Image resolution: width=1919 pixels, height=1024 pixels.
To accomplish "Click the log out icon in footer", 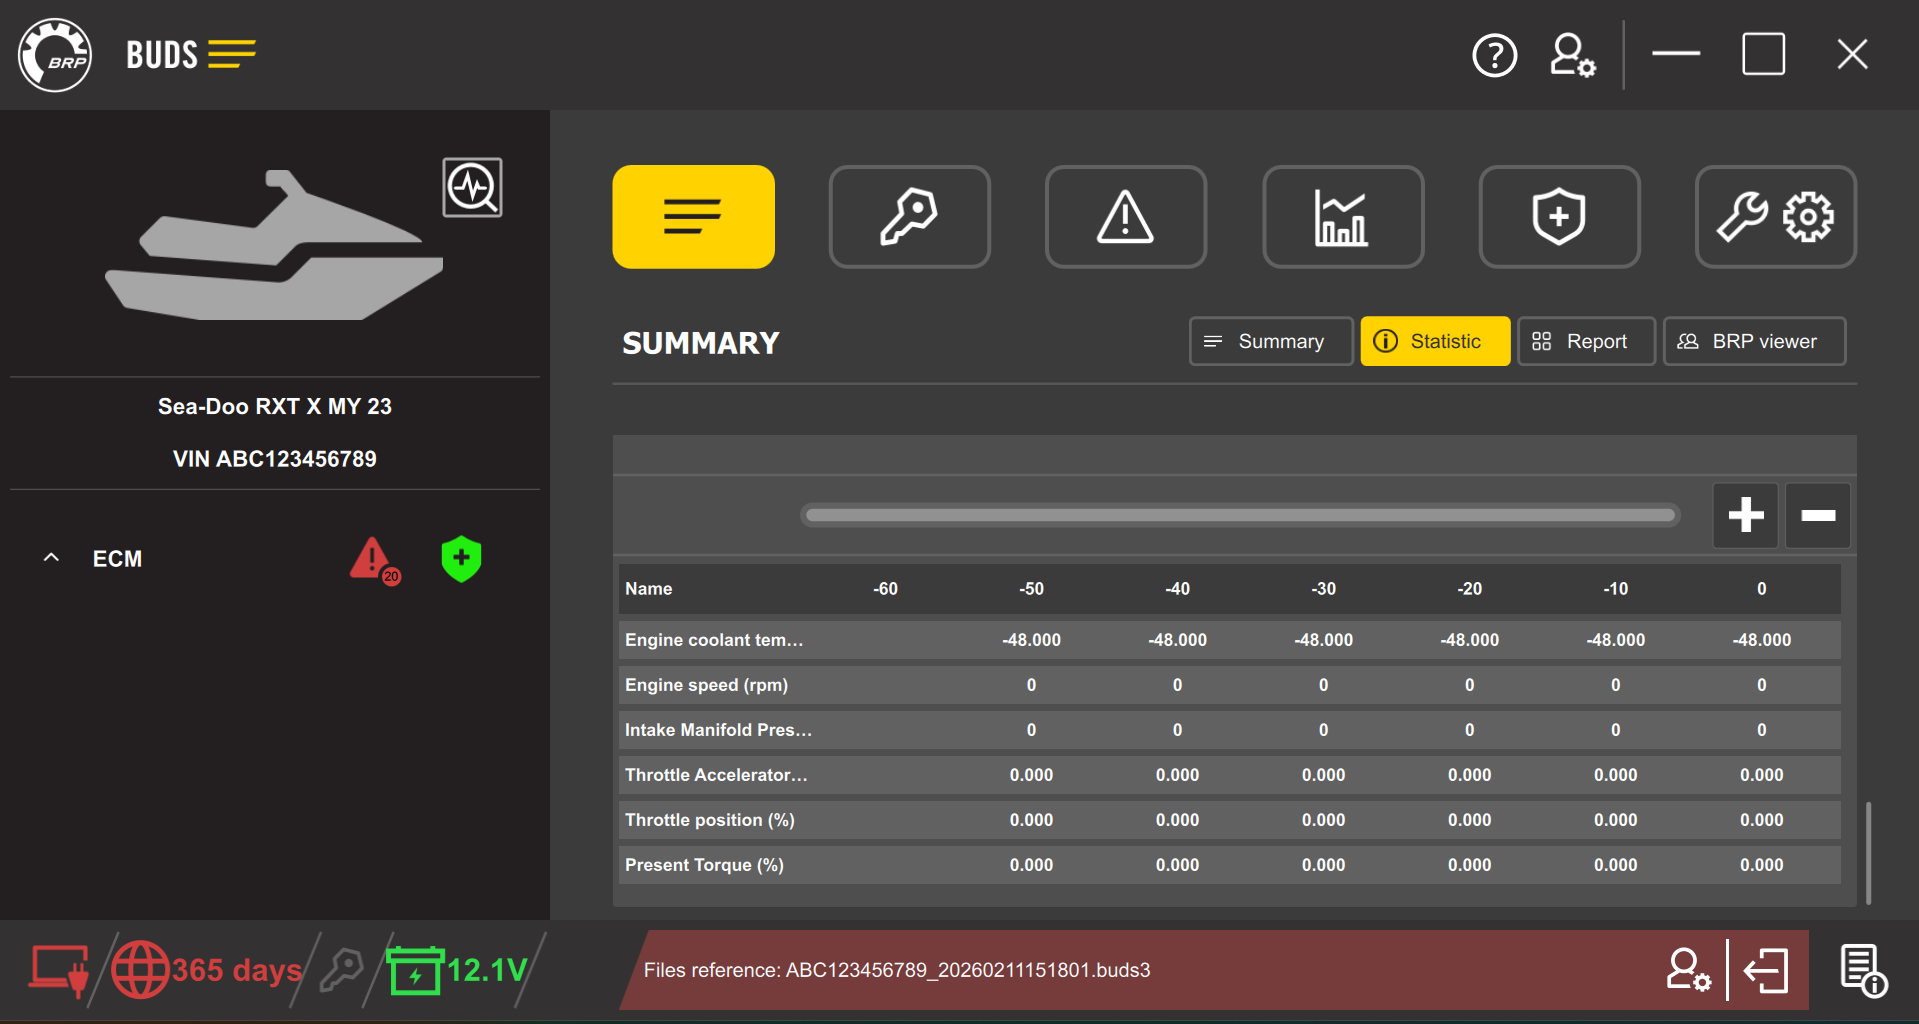I will 1766,970.
